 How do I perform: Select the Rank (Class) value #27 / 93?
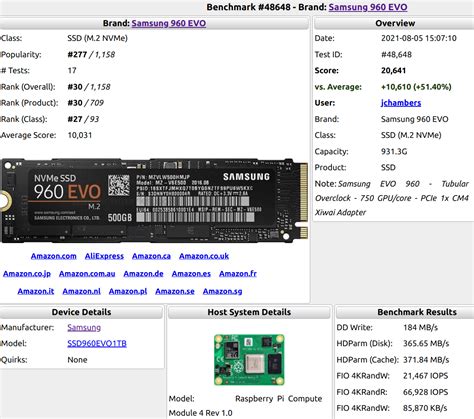(x=83, y=119)
